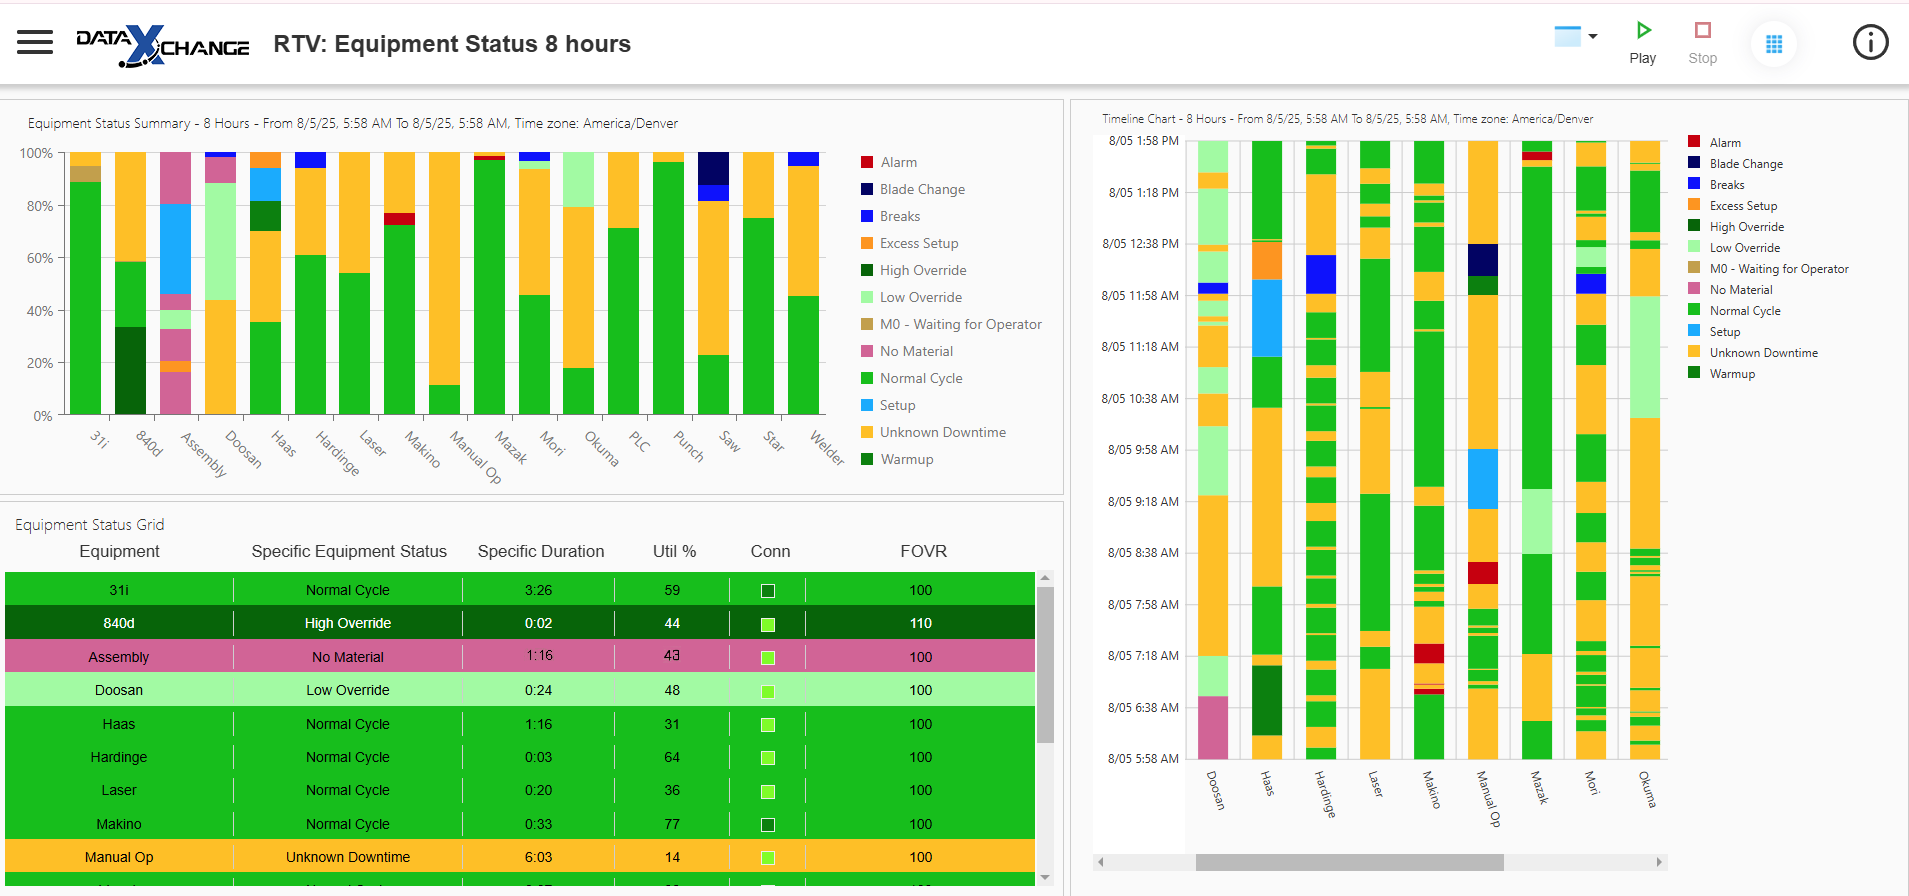Toggle the Assembly Conn checkbox
The width and height of the screenshot is (1909, 896).
pos(768,658)
